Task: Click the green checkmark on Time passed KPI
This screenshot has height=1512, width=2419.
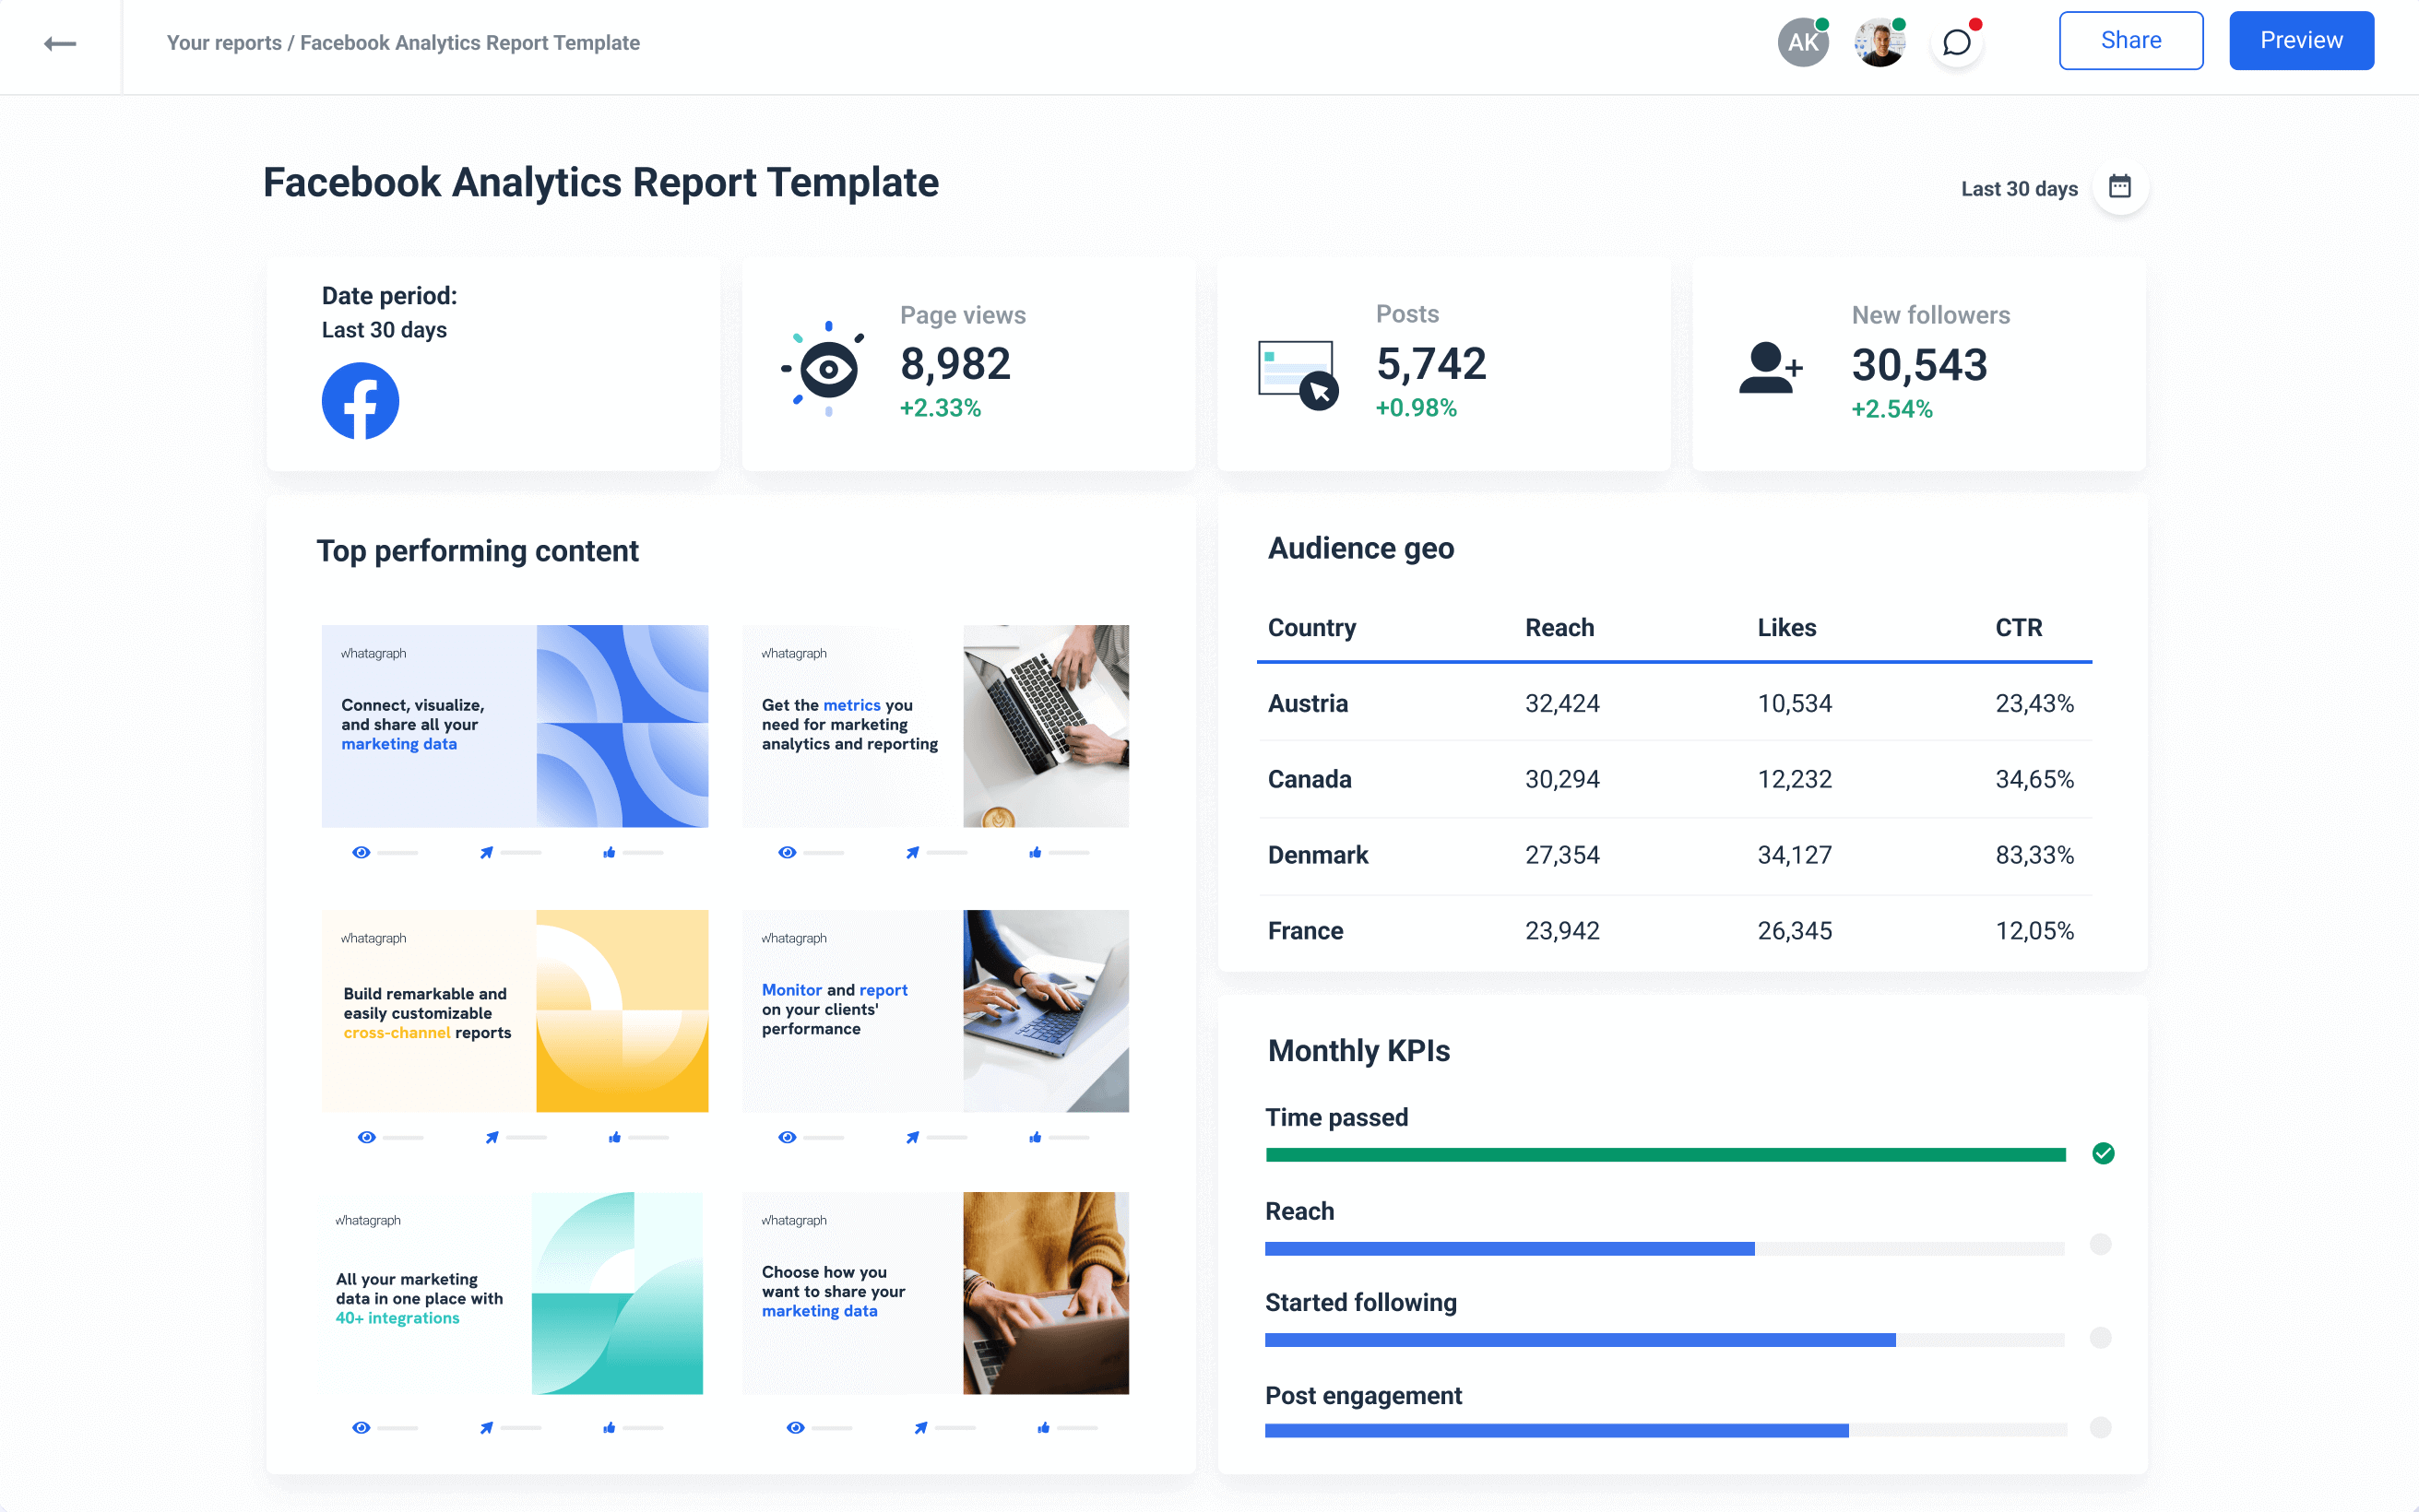Action: tap(2103, 1152)
